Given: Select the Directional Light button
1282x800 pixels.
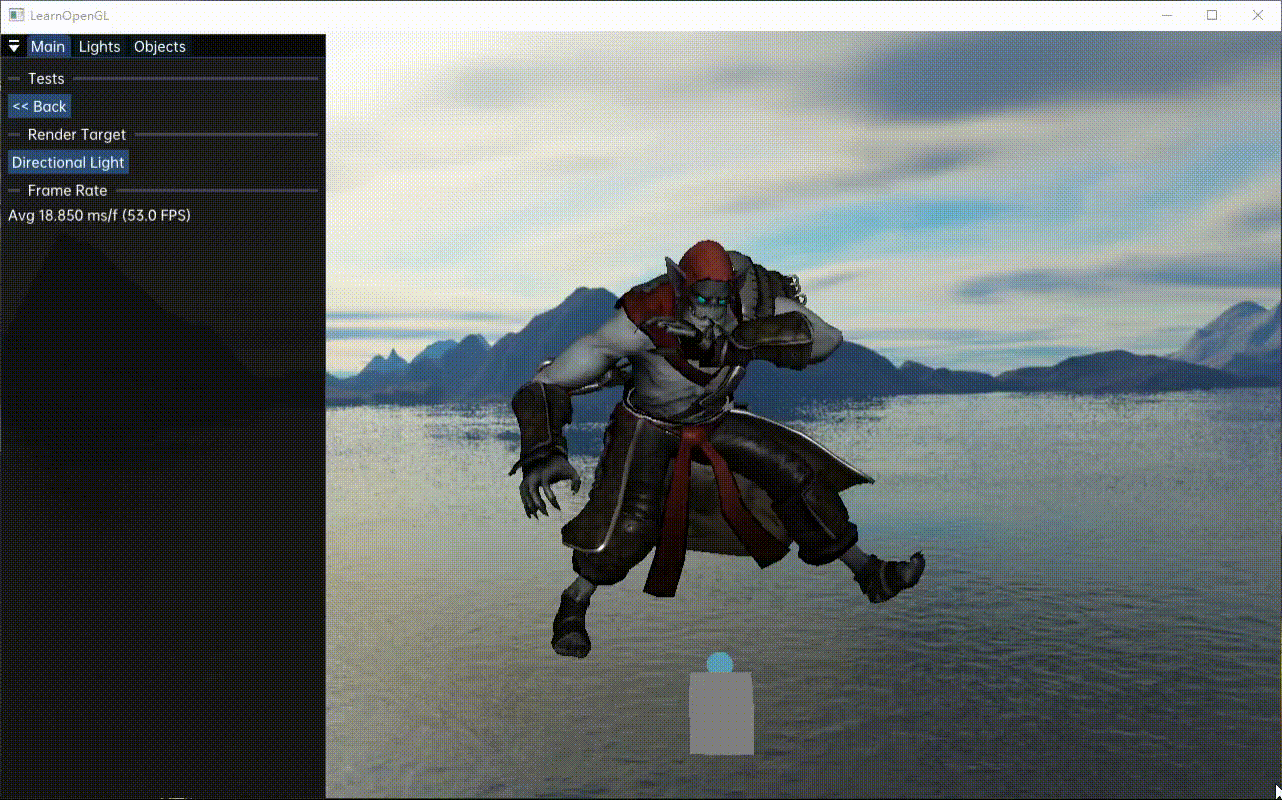Looking at the screenshot, I should pos(68,163).
